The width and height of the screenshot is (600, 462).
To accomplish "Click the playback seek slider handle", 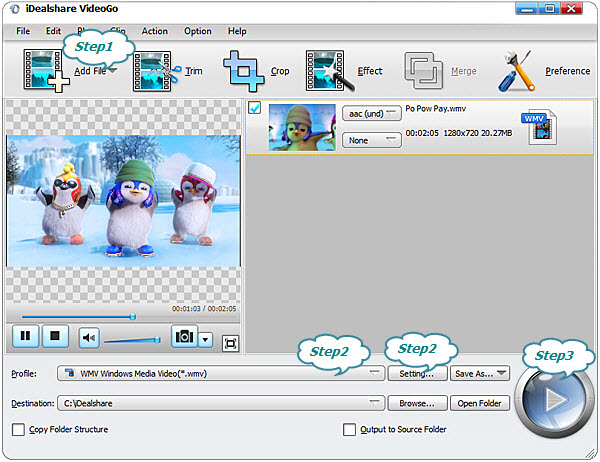I will click(x=132, y=317).
